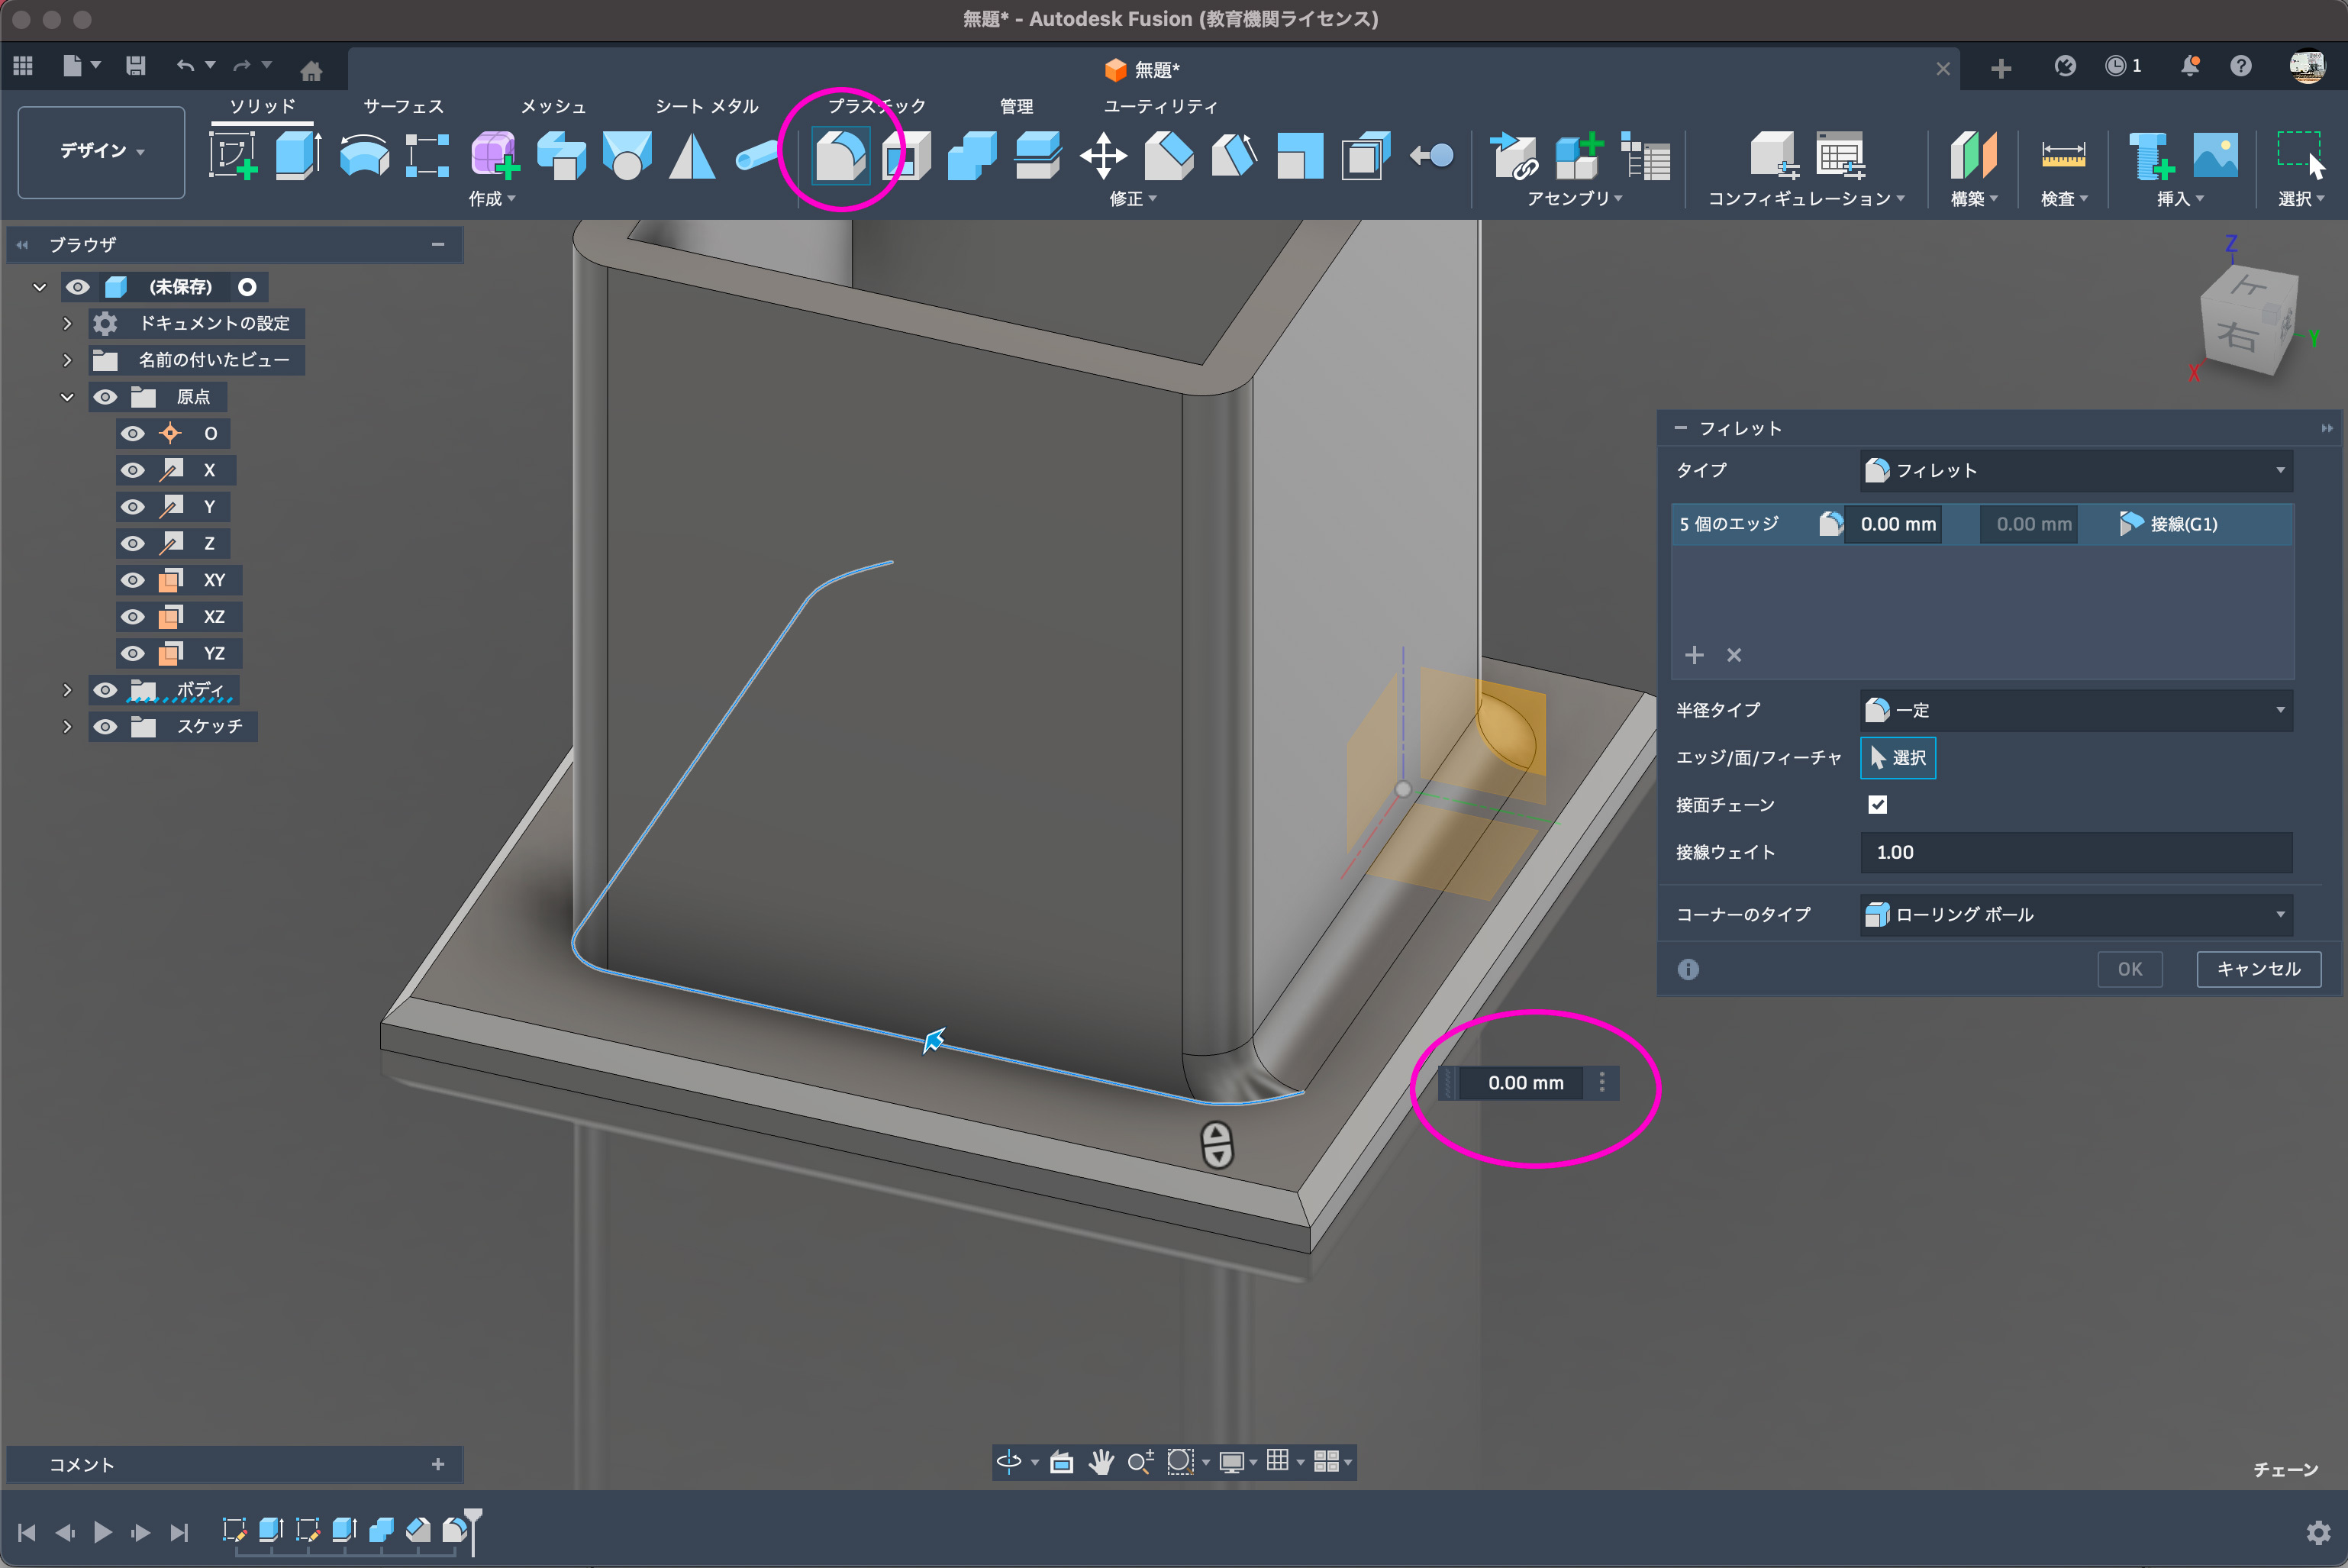Uncheck the 接面チェーン checkbox

click(x=1877, y=805)
